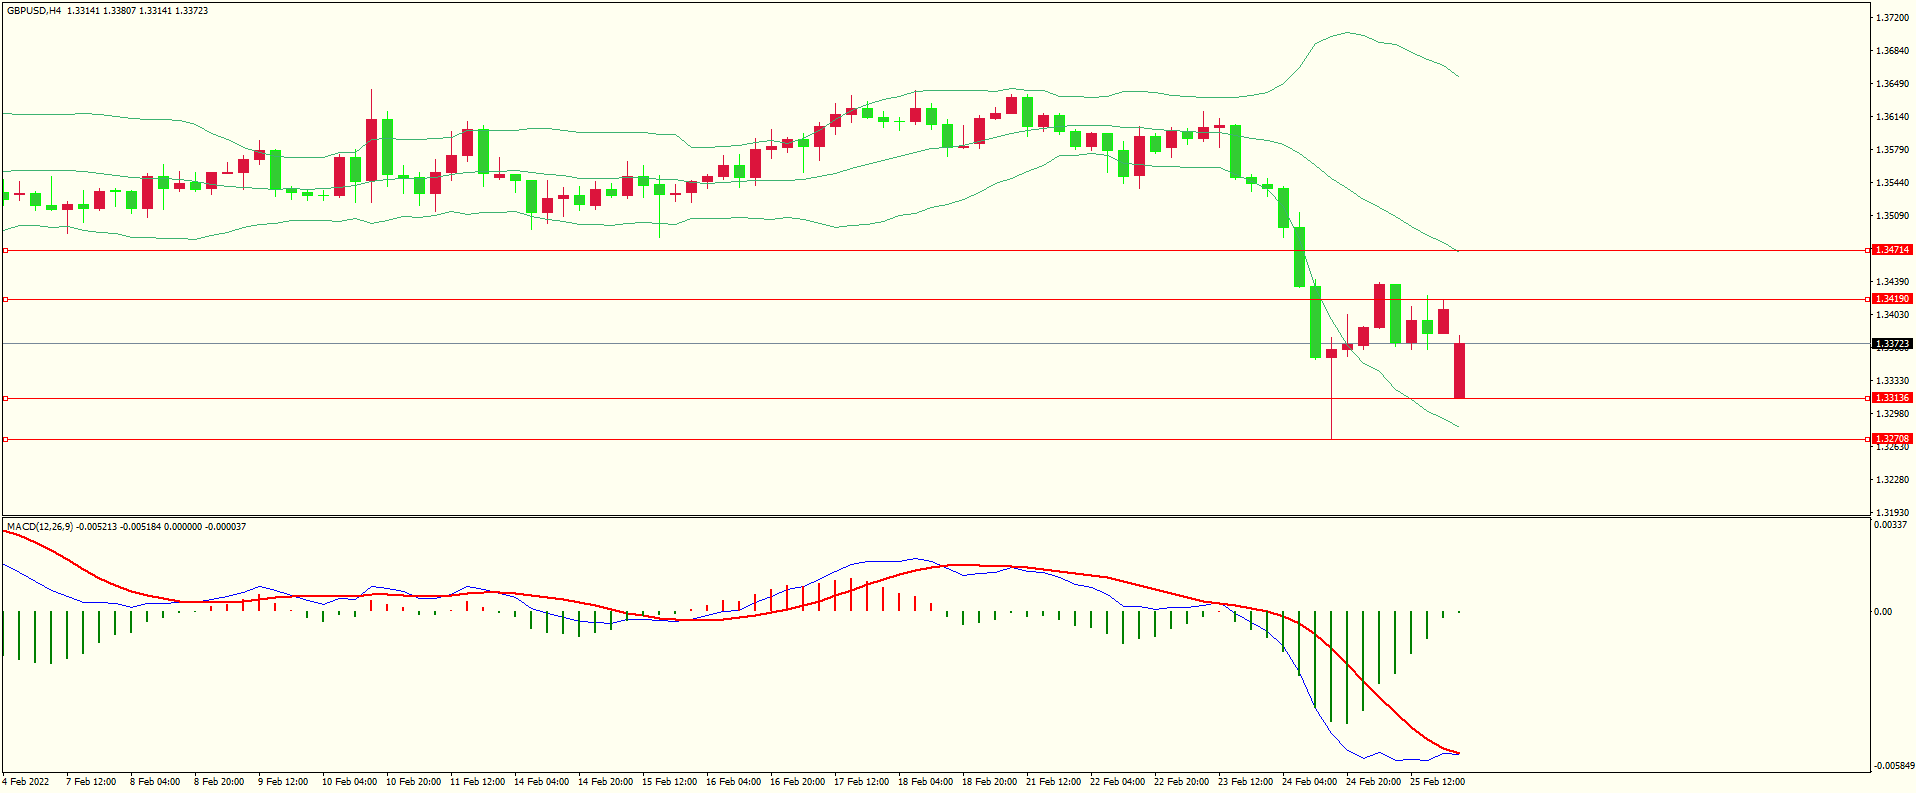This screenshot has width=1916, height=793.
Task: Click the 1.35090 price scale value
Action: (1892, 216)
